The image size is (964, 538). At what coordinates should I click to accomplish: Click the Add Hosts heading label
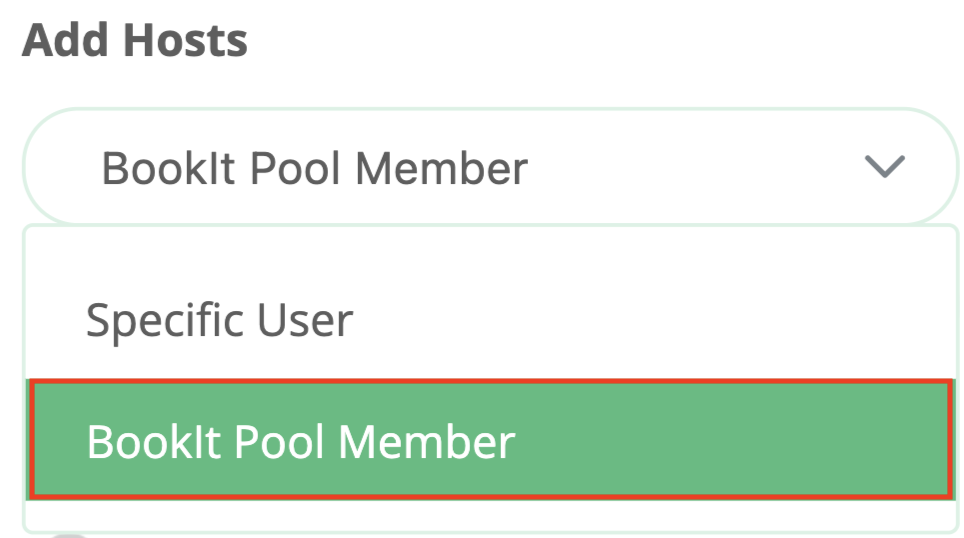click(135, 41)
